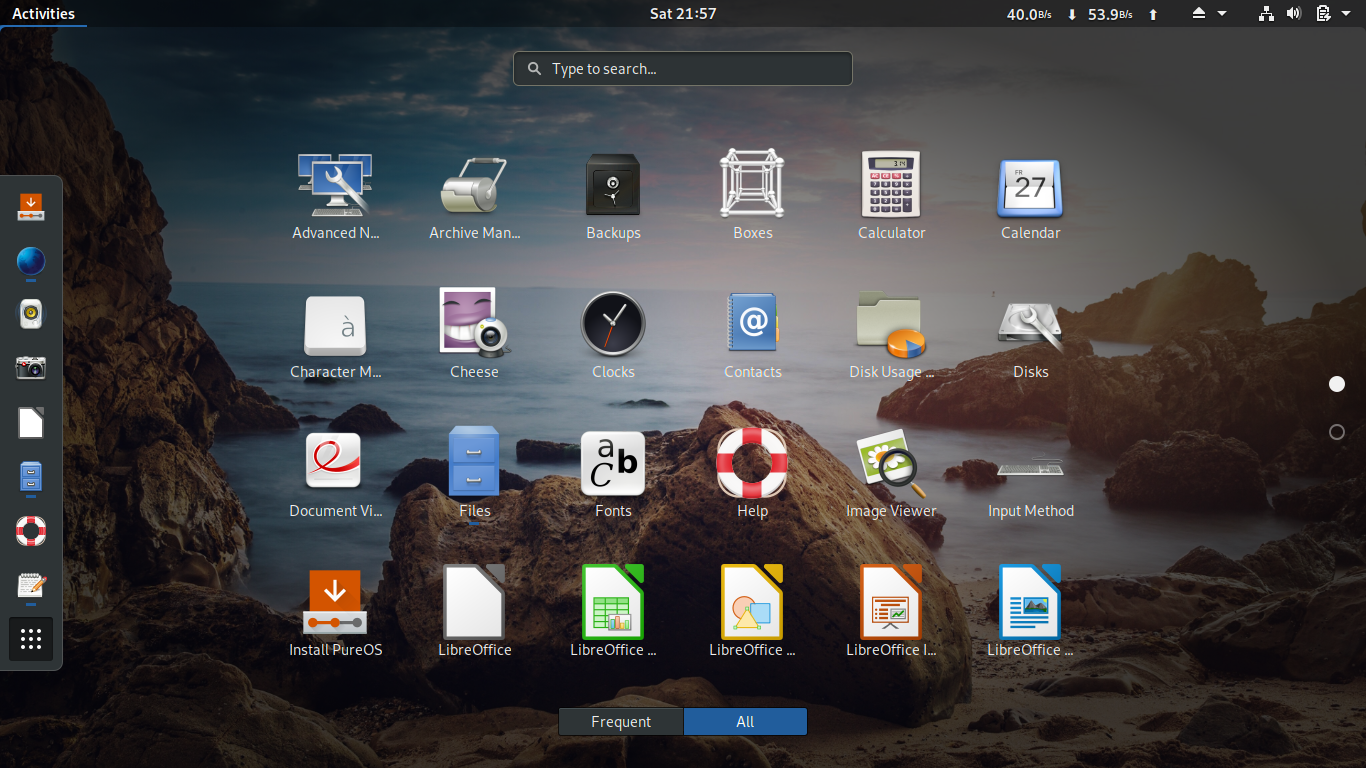Image resolution: width=1366 pixels, height=768 pixels.
Task: Open the Activities menu
Action: coord(44,13)
